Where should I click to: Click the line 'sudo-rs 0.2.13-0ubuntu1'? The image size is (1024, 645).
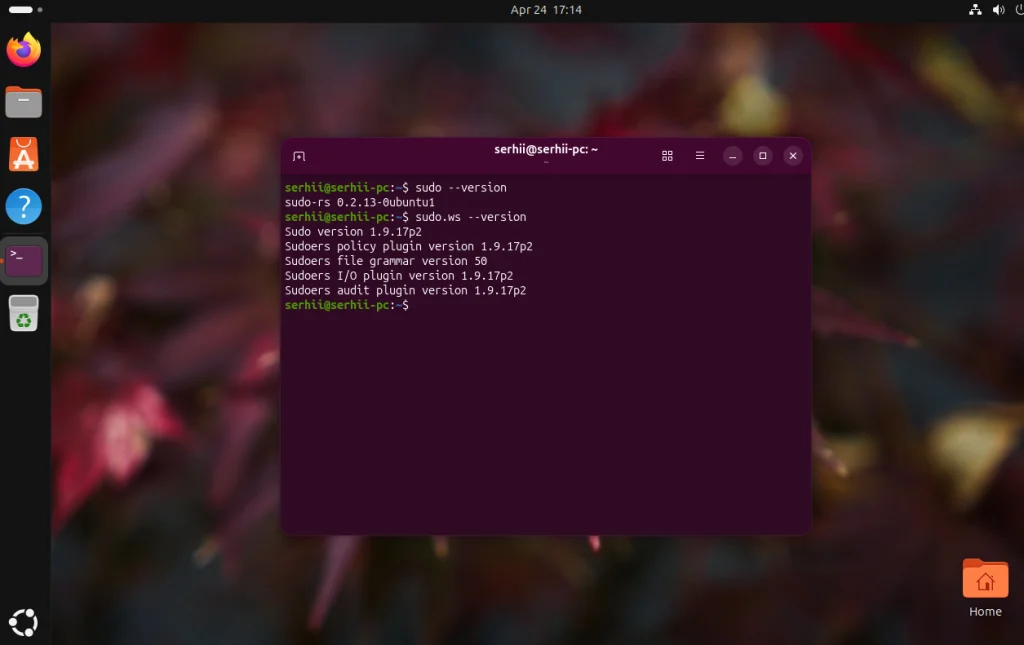[x=359, y=202]
